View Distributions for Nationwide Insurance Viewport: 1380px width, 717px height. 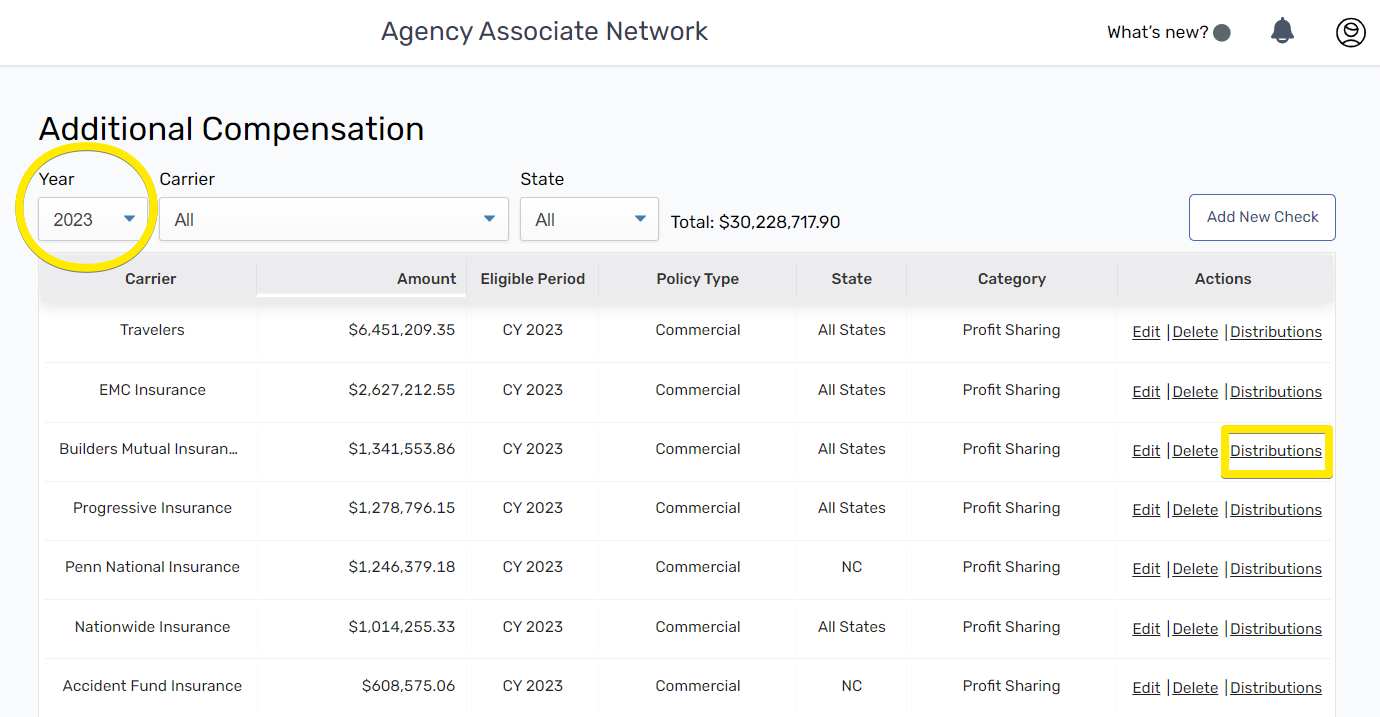coord(1276,629)
